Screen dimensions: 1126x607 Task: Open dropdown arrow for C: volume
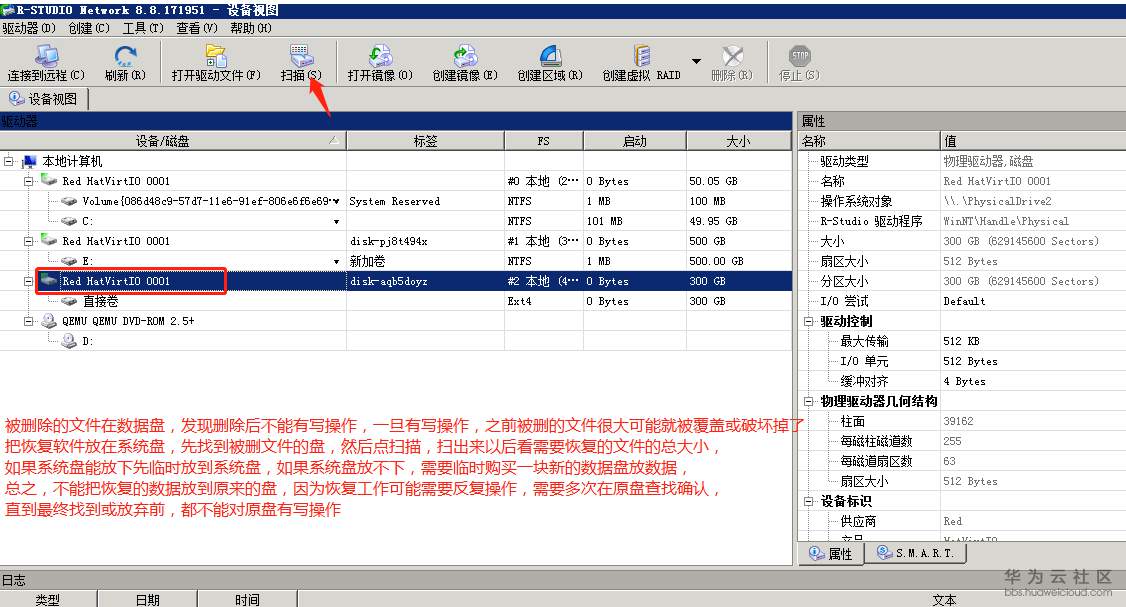336,221
